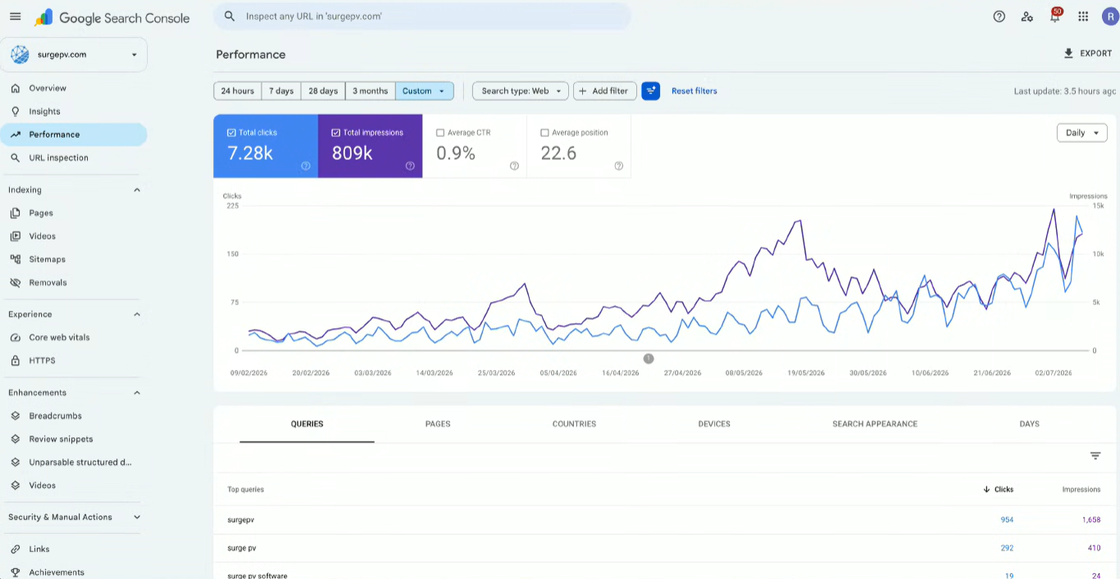
Task: Select the 3 months range button
Action: point(370,91)
